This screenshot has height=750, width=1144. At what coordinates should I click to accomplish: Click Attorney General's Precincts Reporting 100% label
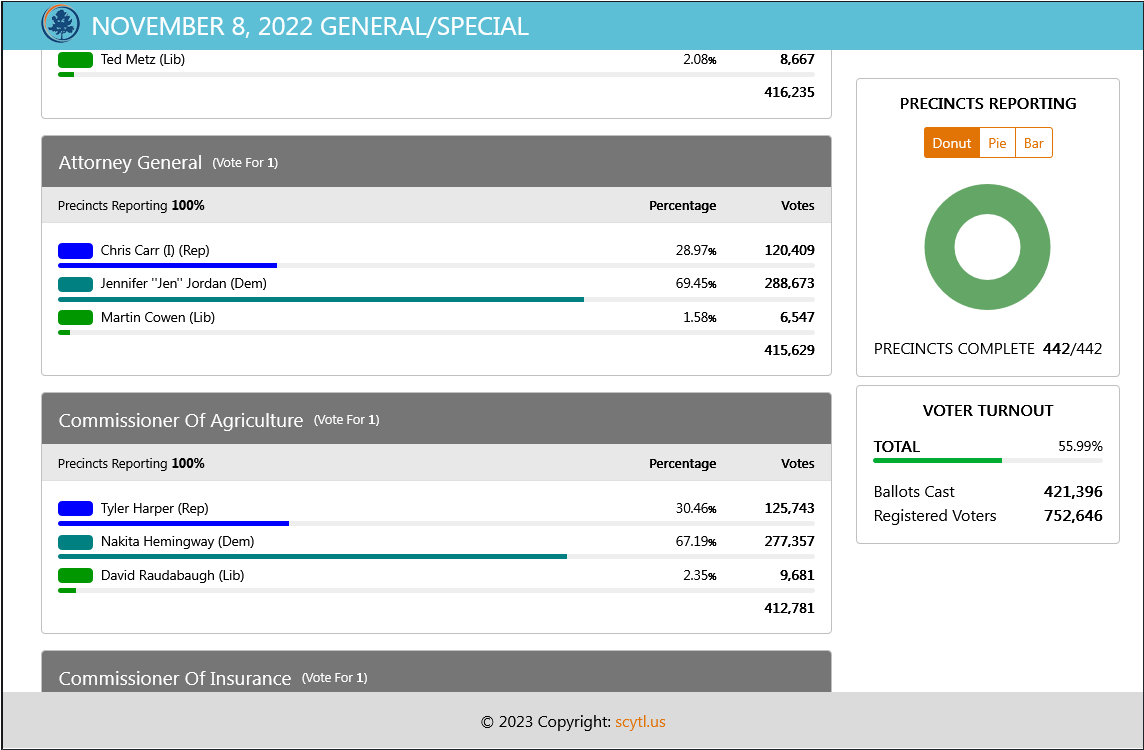coord(131,206)
